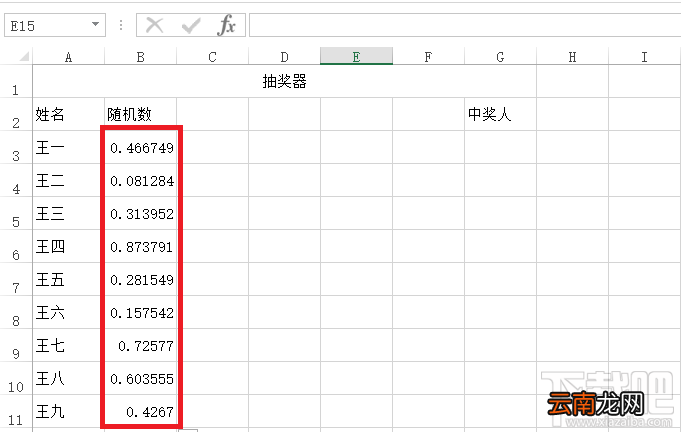
Task: Select the cell containing 王八
Action: pyautogui.click(x=69, y=378)
